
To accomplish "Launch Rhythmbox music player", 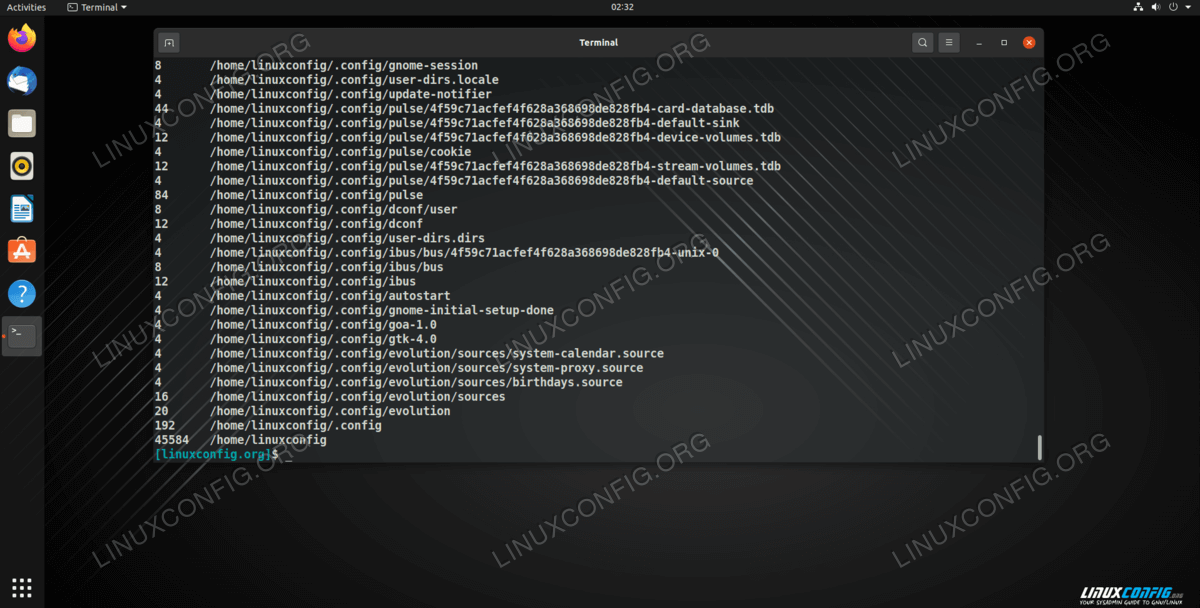I will (x=22, y=166).
